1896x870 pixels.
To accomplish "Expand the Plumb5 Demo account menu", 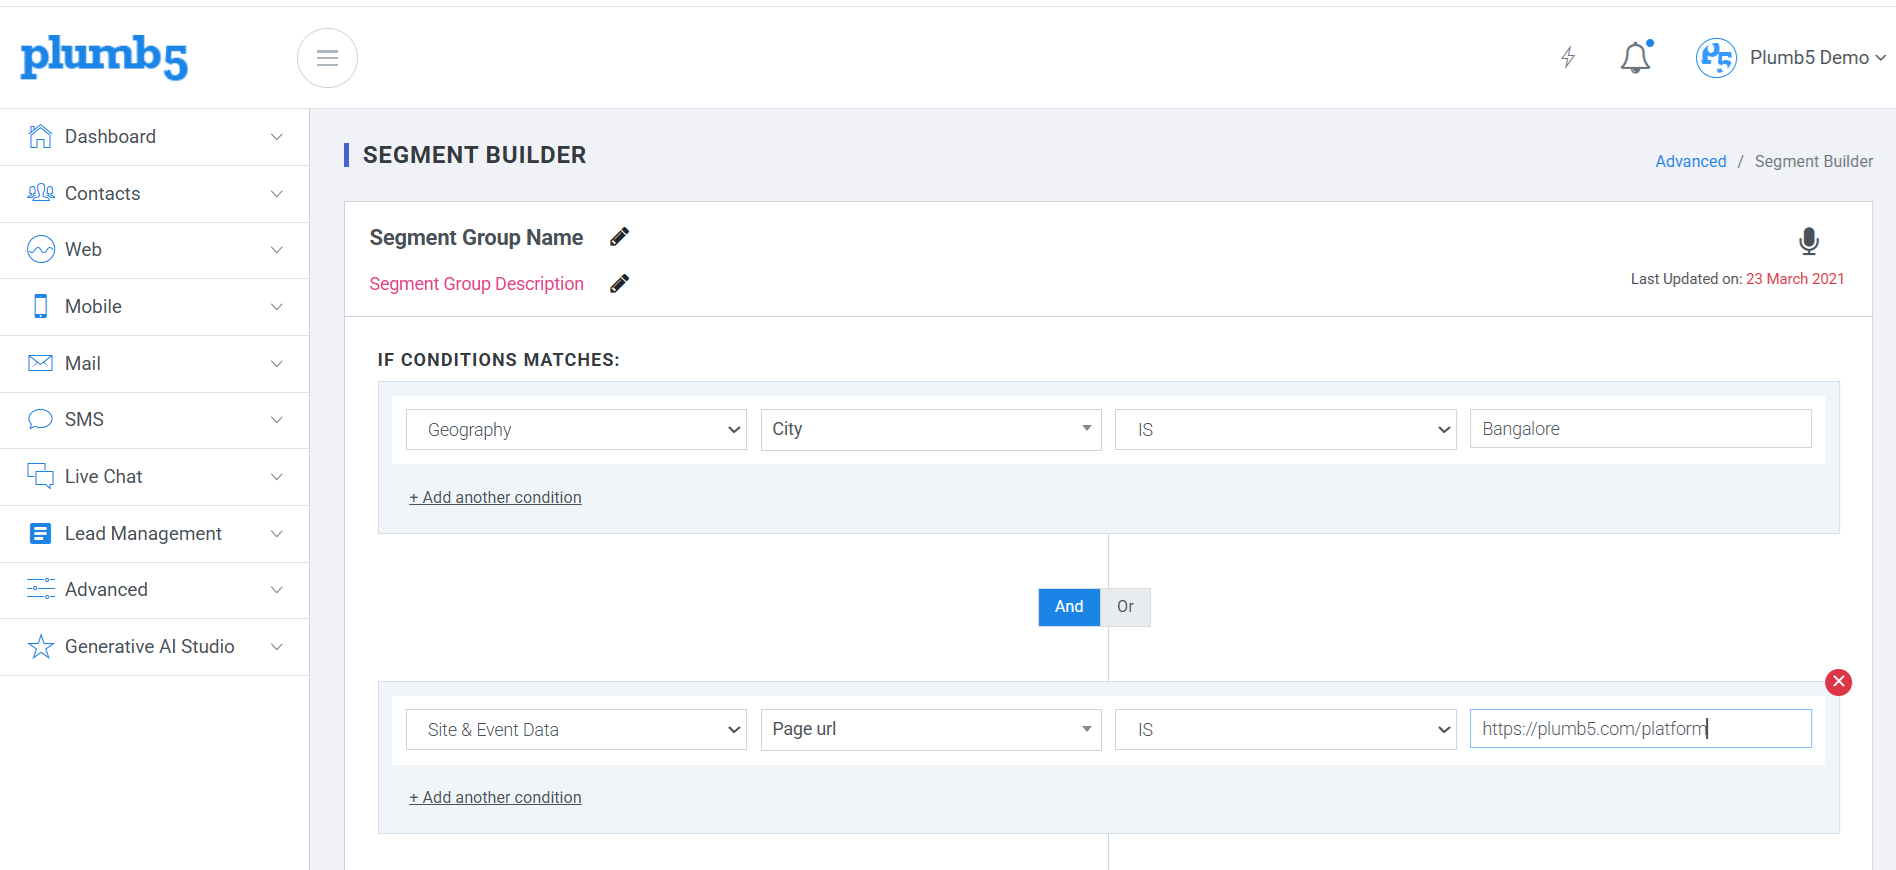I will (1817, 58).
